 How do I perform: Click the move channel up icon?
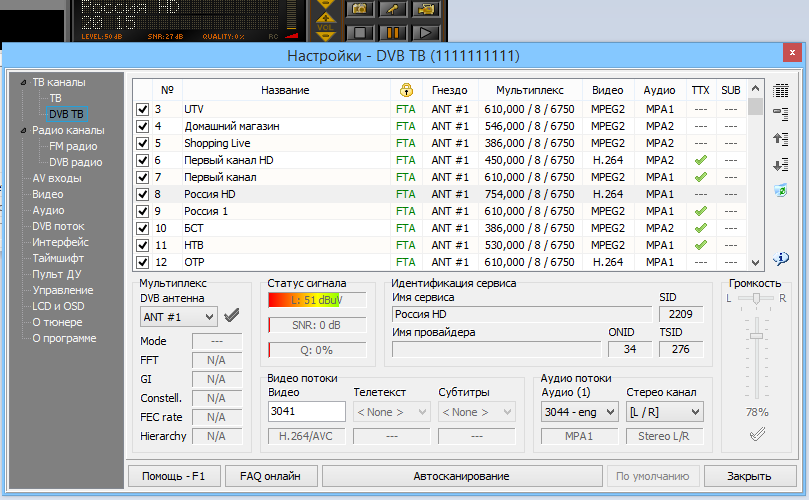[x=781, y=139]
